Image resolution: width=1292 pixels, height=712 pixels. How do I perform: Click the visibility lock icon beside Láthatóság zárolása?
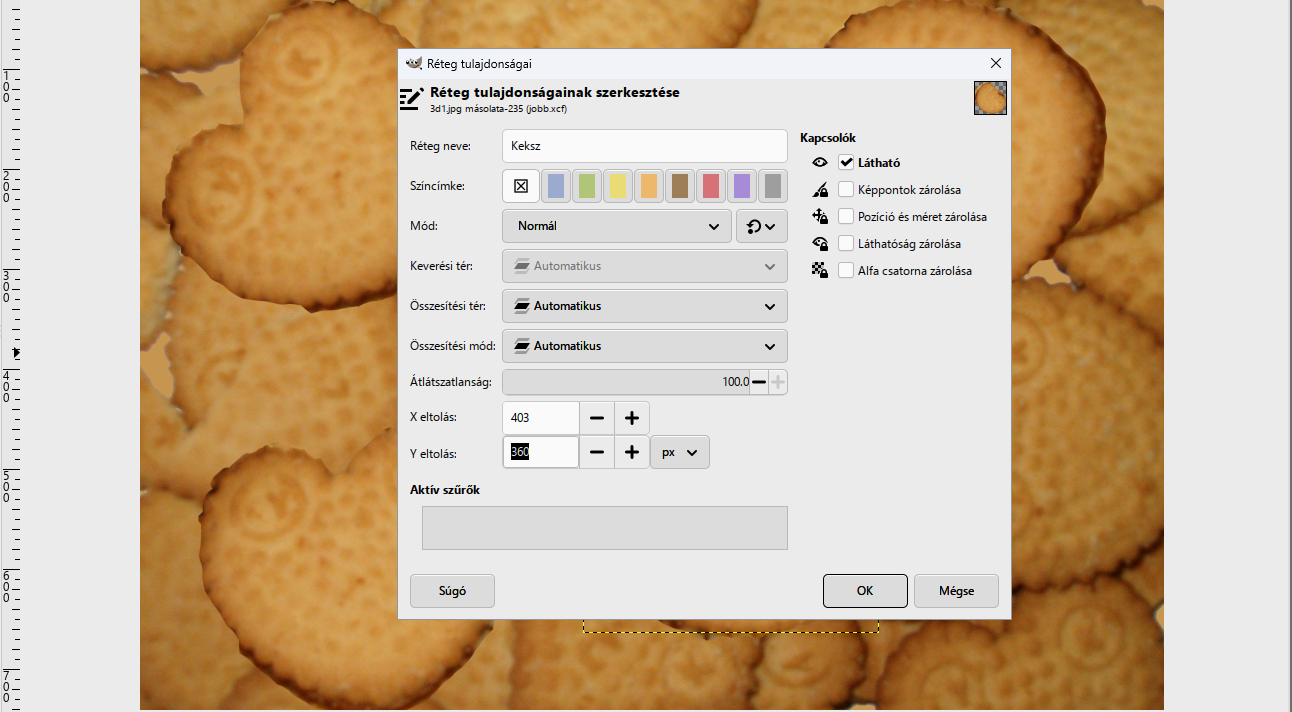pos(820,243)
